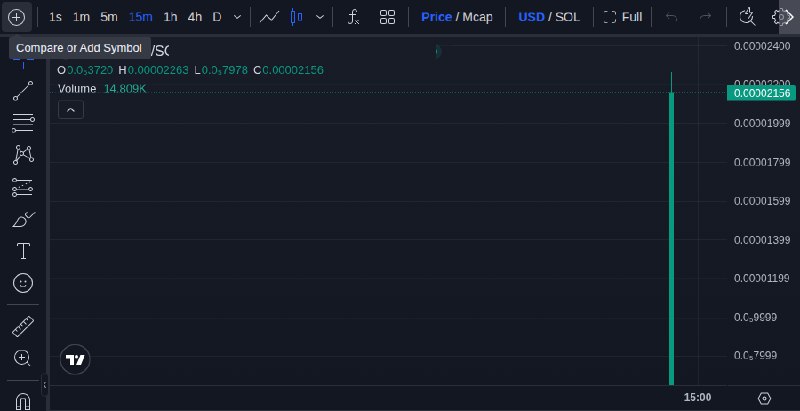Collapse the indicator legend chevron

point(71,110)
